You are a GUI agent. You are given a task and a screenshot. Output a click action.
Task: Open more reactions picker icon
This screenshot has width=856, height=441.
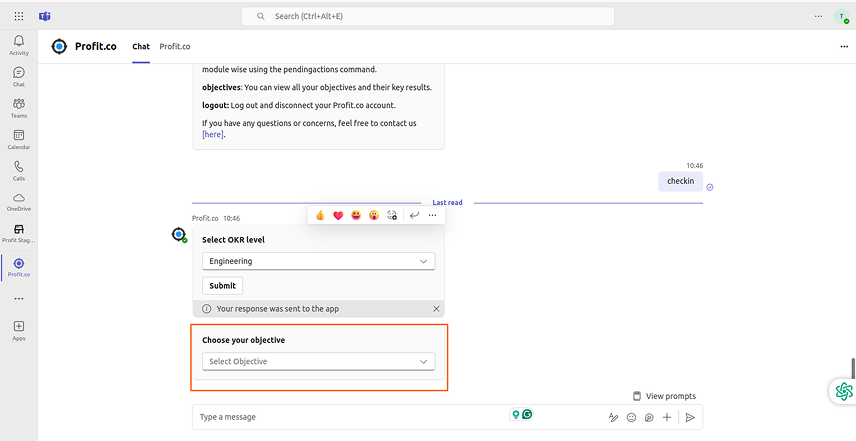pyautogui.click(x=392, y=216)
